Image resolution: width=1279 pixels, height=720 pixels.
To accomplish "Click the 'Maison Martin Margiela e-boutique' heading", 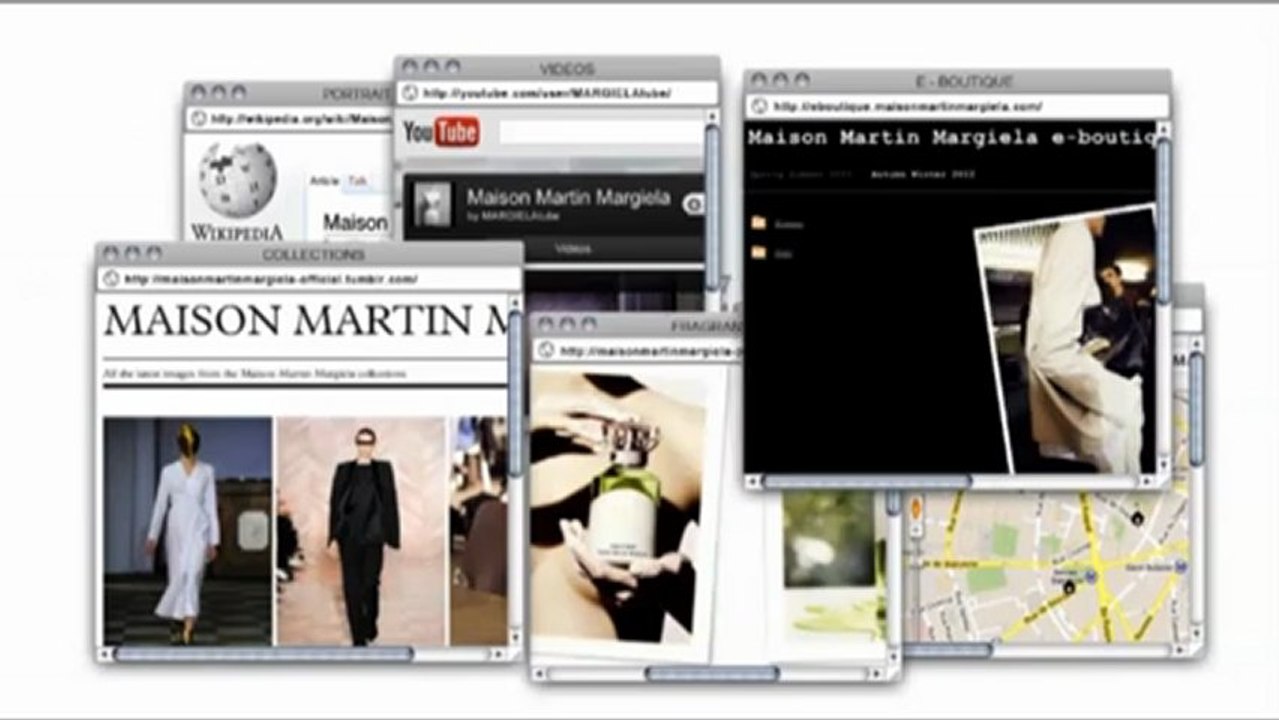I will point(951,138).
